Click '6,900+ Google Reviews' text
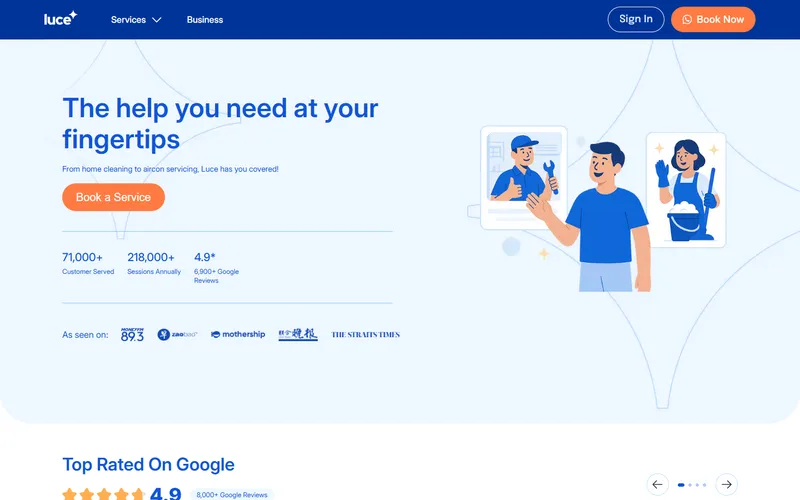This screenshot has width=800, height=500. (x=216, y=276)
